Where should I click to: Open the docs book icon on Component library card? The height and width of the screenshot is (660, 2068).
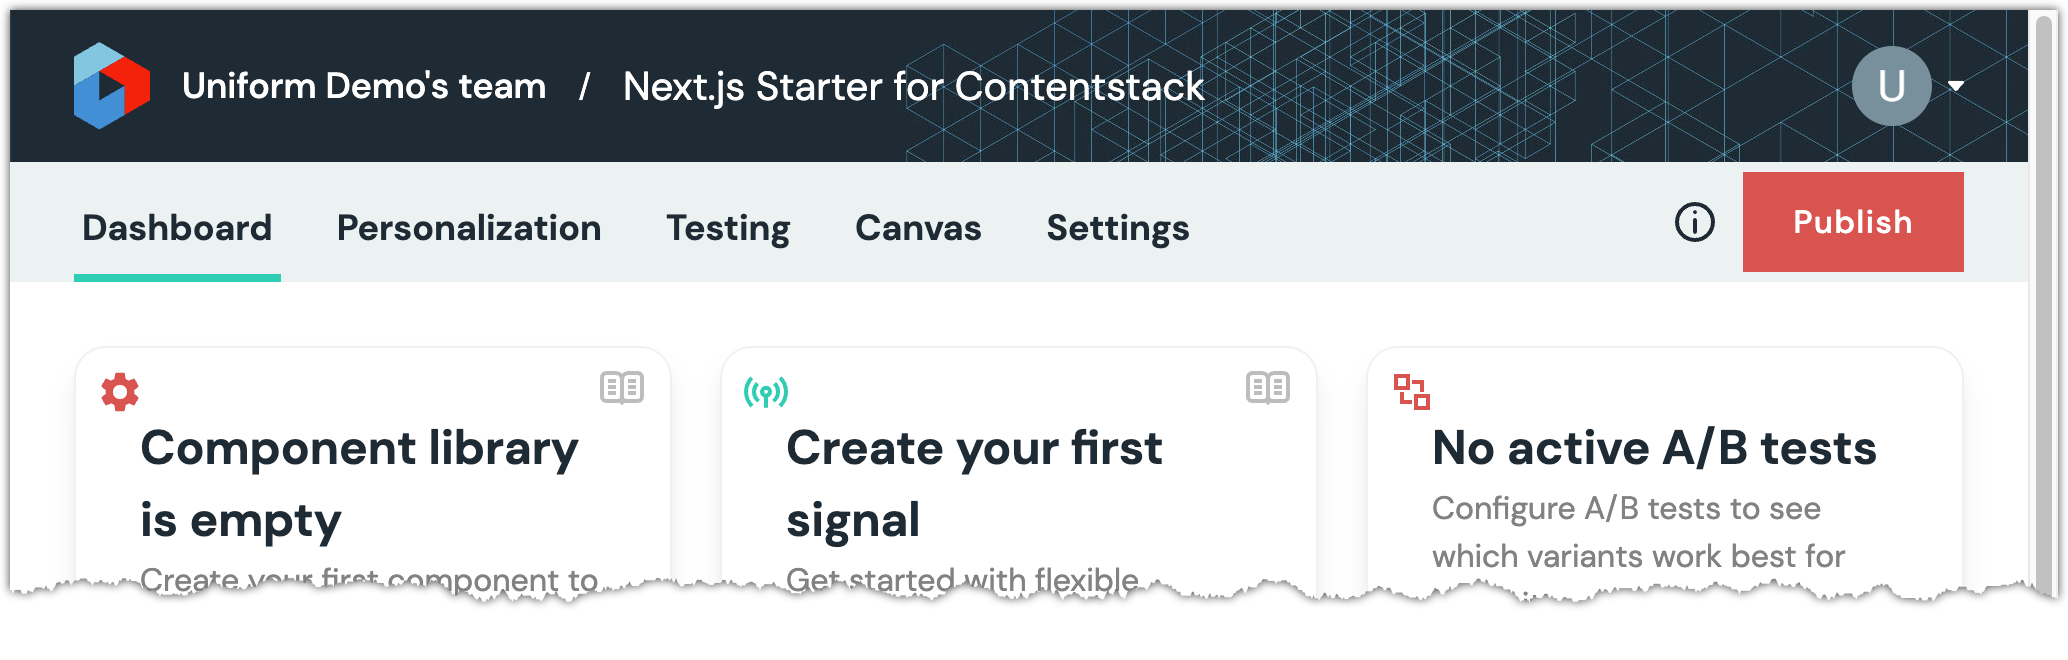tap(621, 387)
